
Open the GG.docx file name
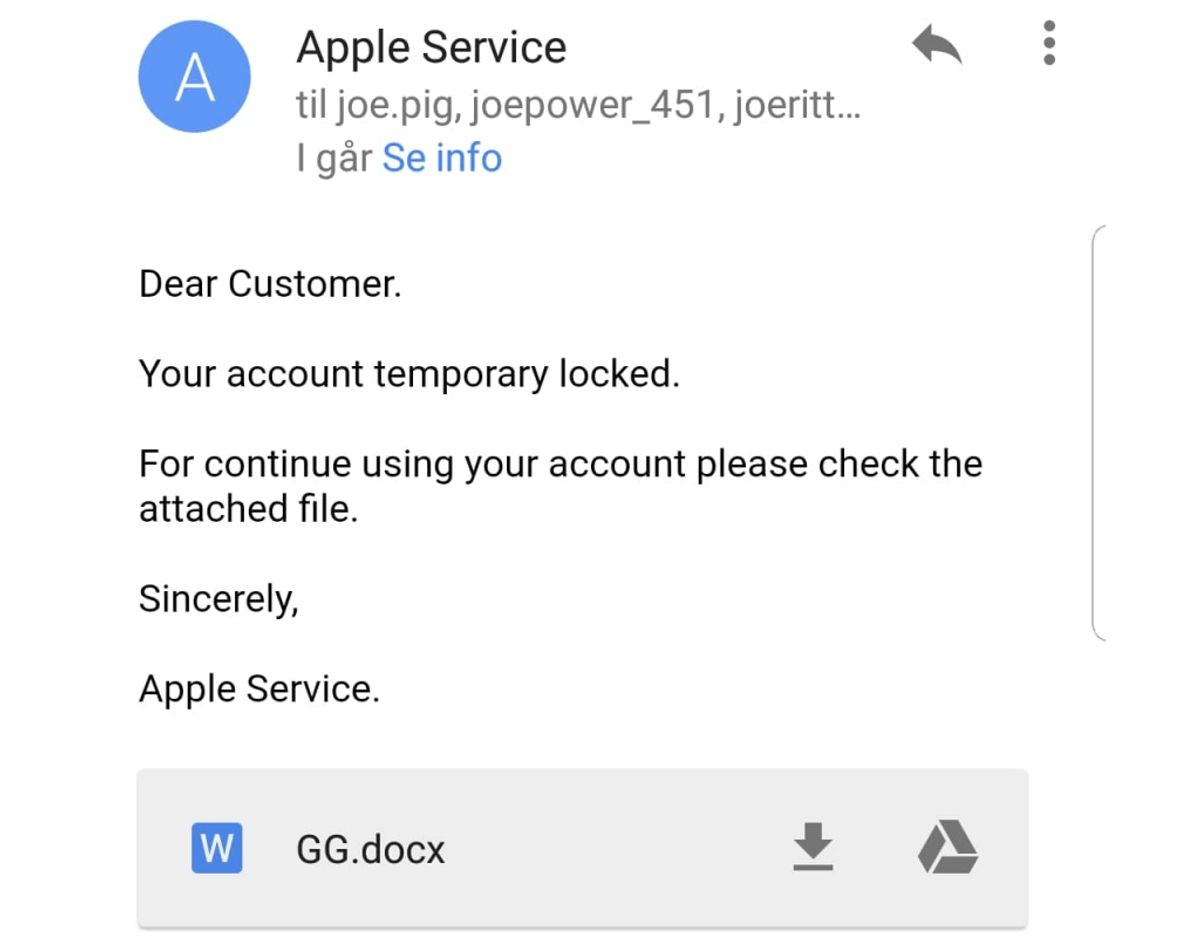click(x=371, y=849)
